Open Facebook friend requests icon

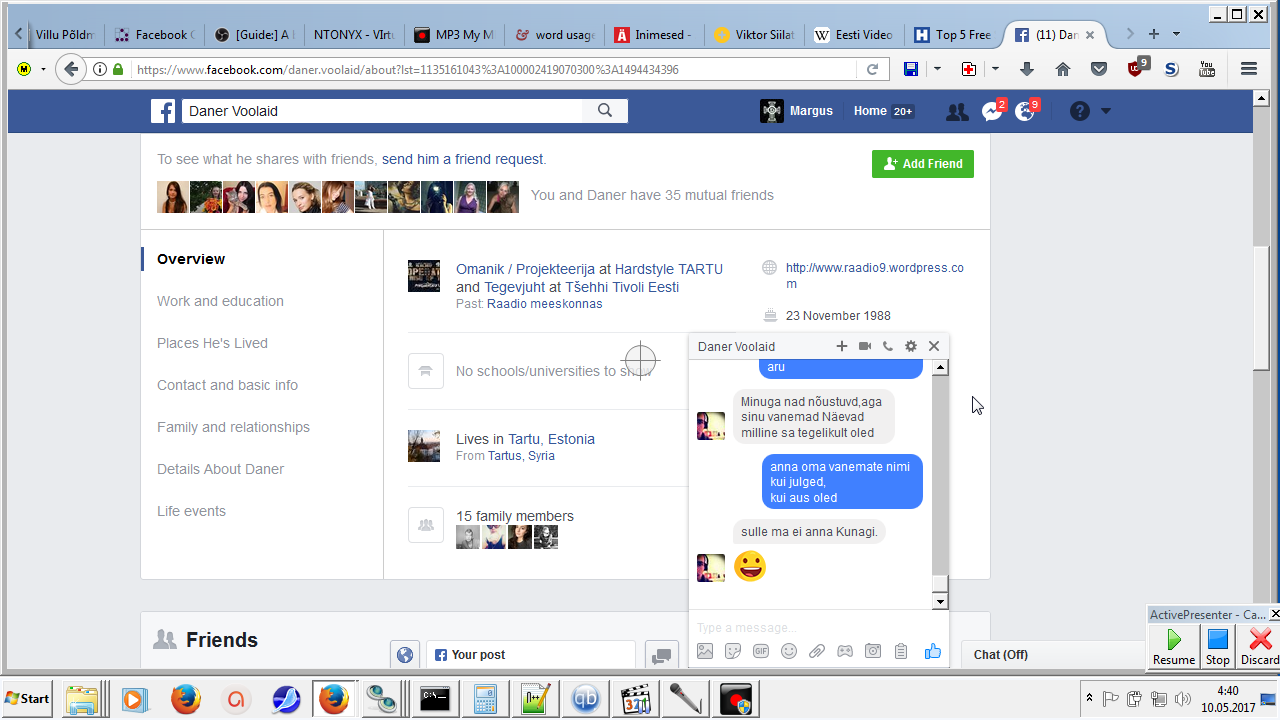957,111
